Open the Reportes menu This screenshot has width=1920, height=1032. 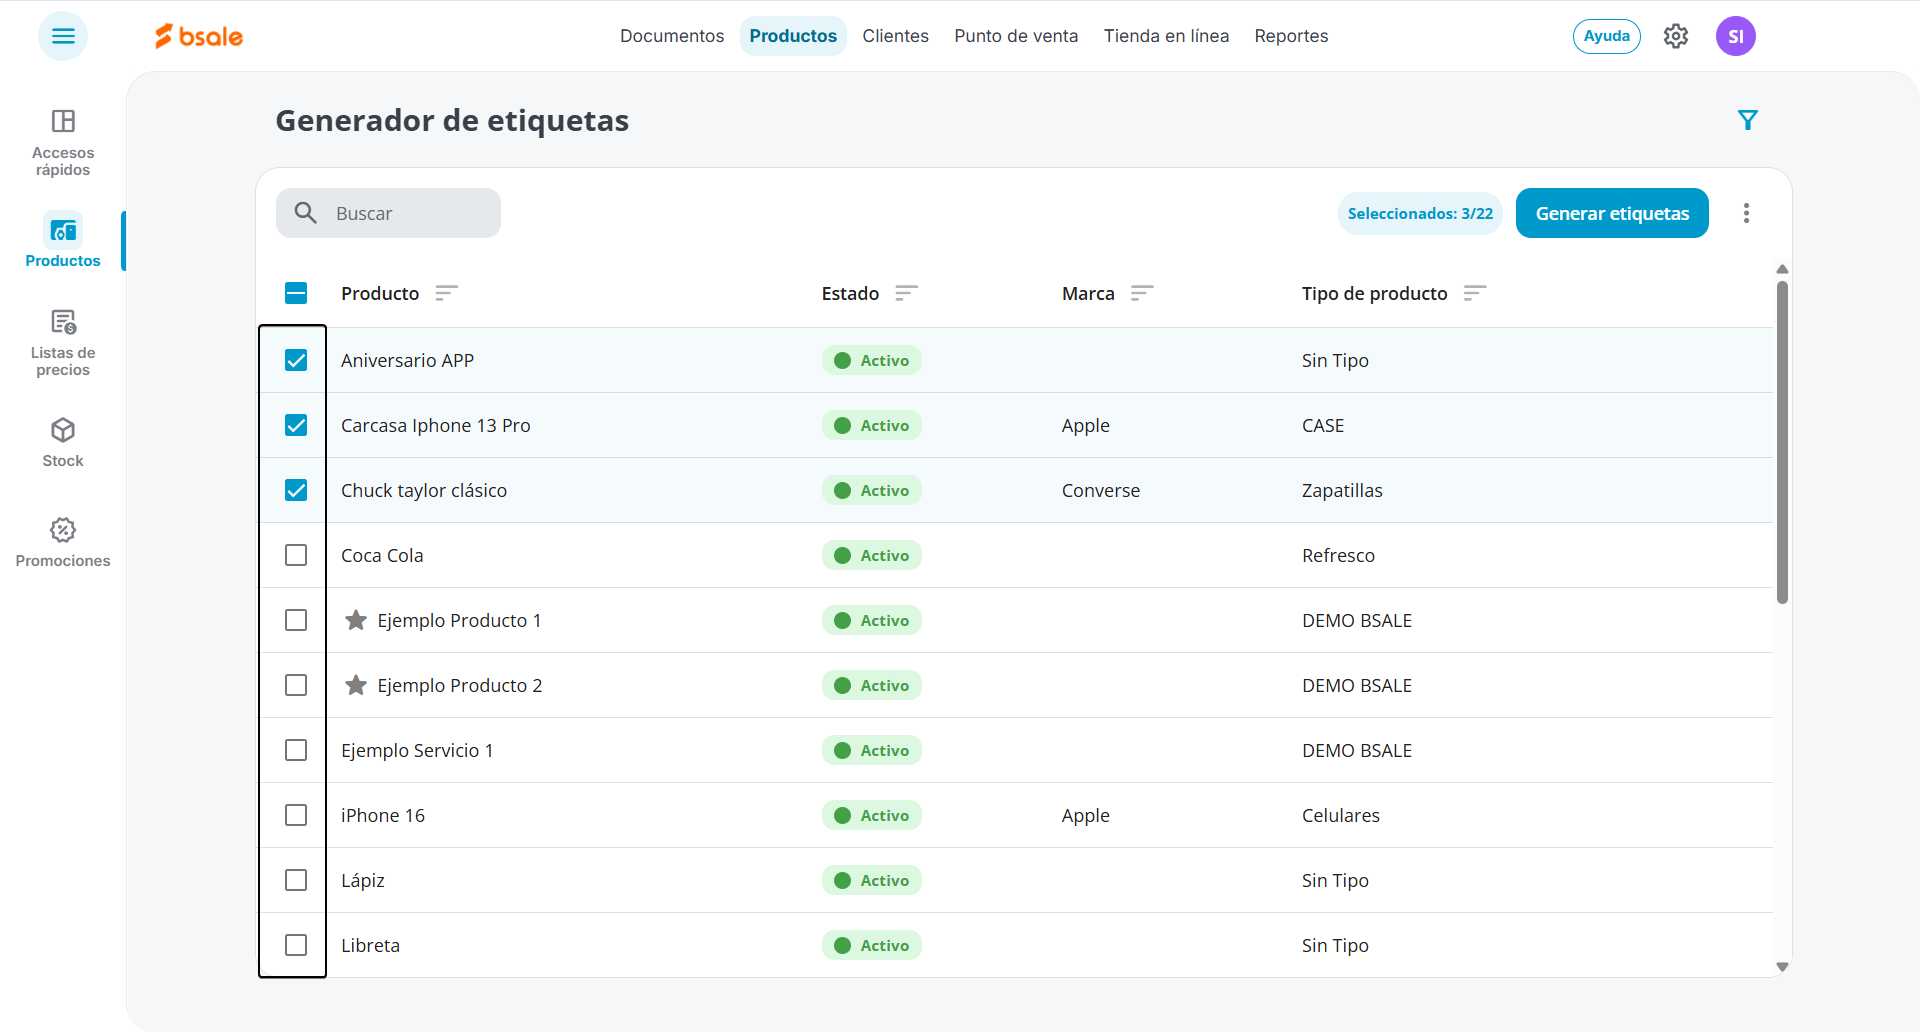pos(1291,36)
